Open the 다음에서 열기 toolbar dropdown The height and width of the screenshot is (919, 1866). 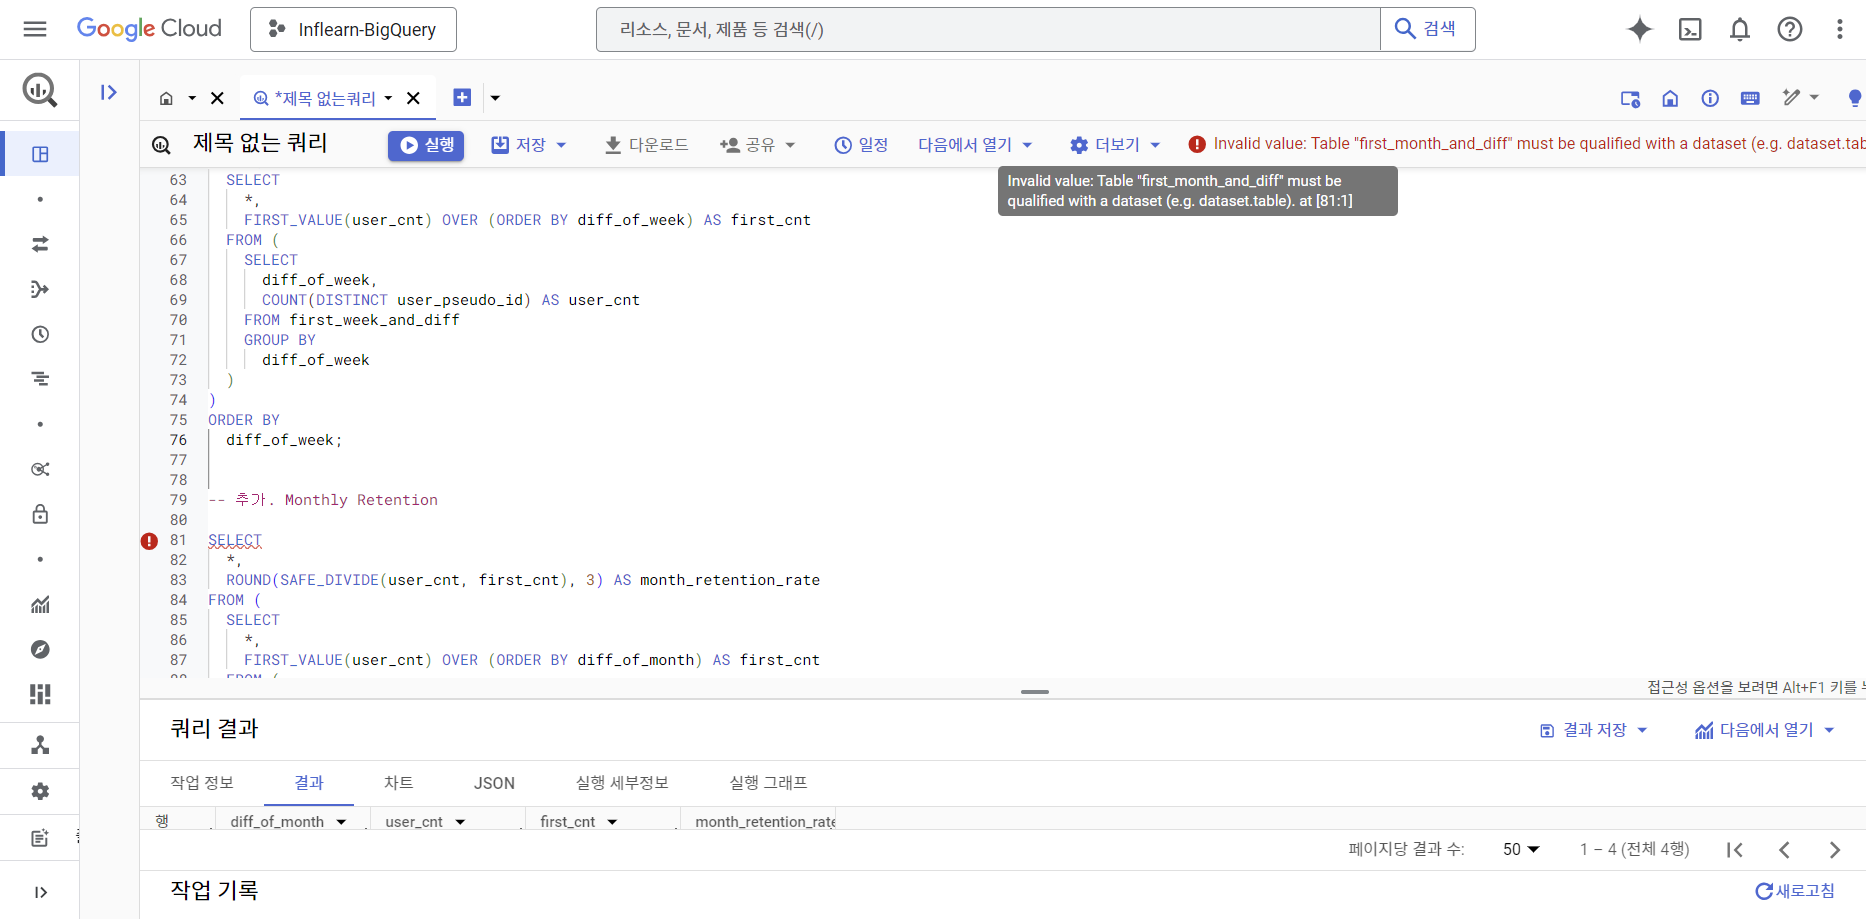(x=975, y=145)
